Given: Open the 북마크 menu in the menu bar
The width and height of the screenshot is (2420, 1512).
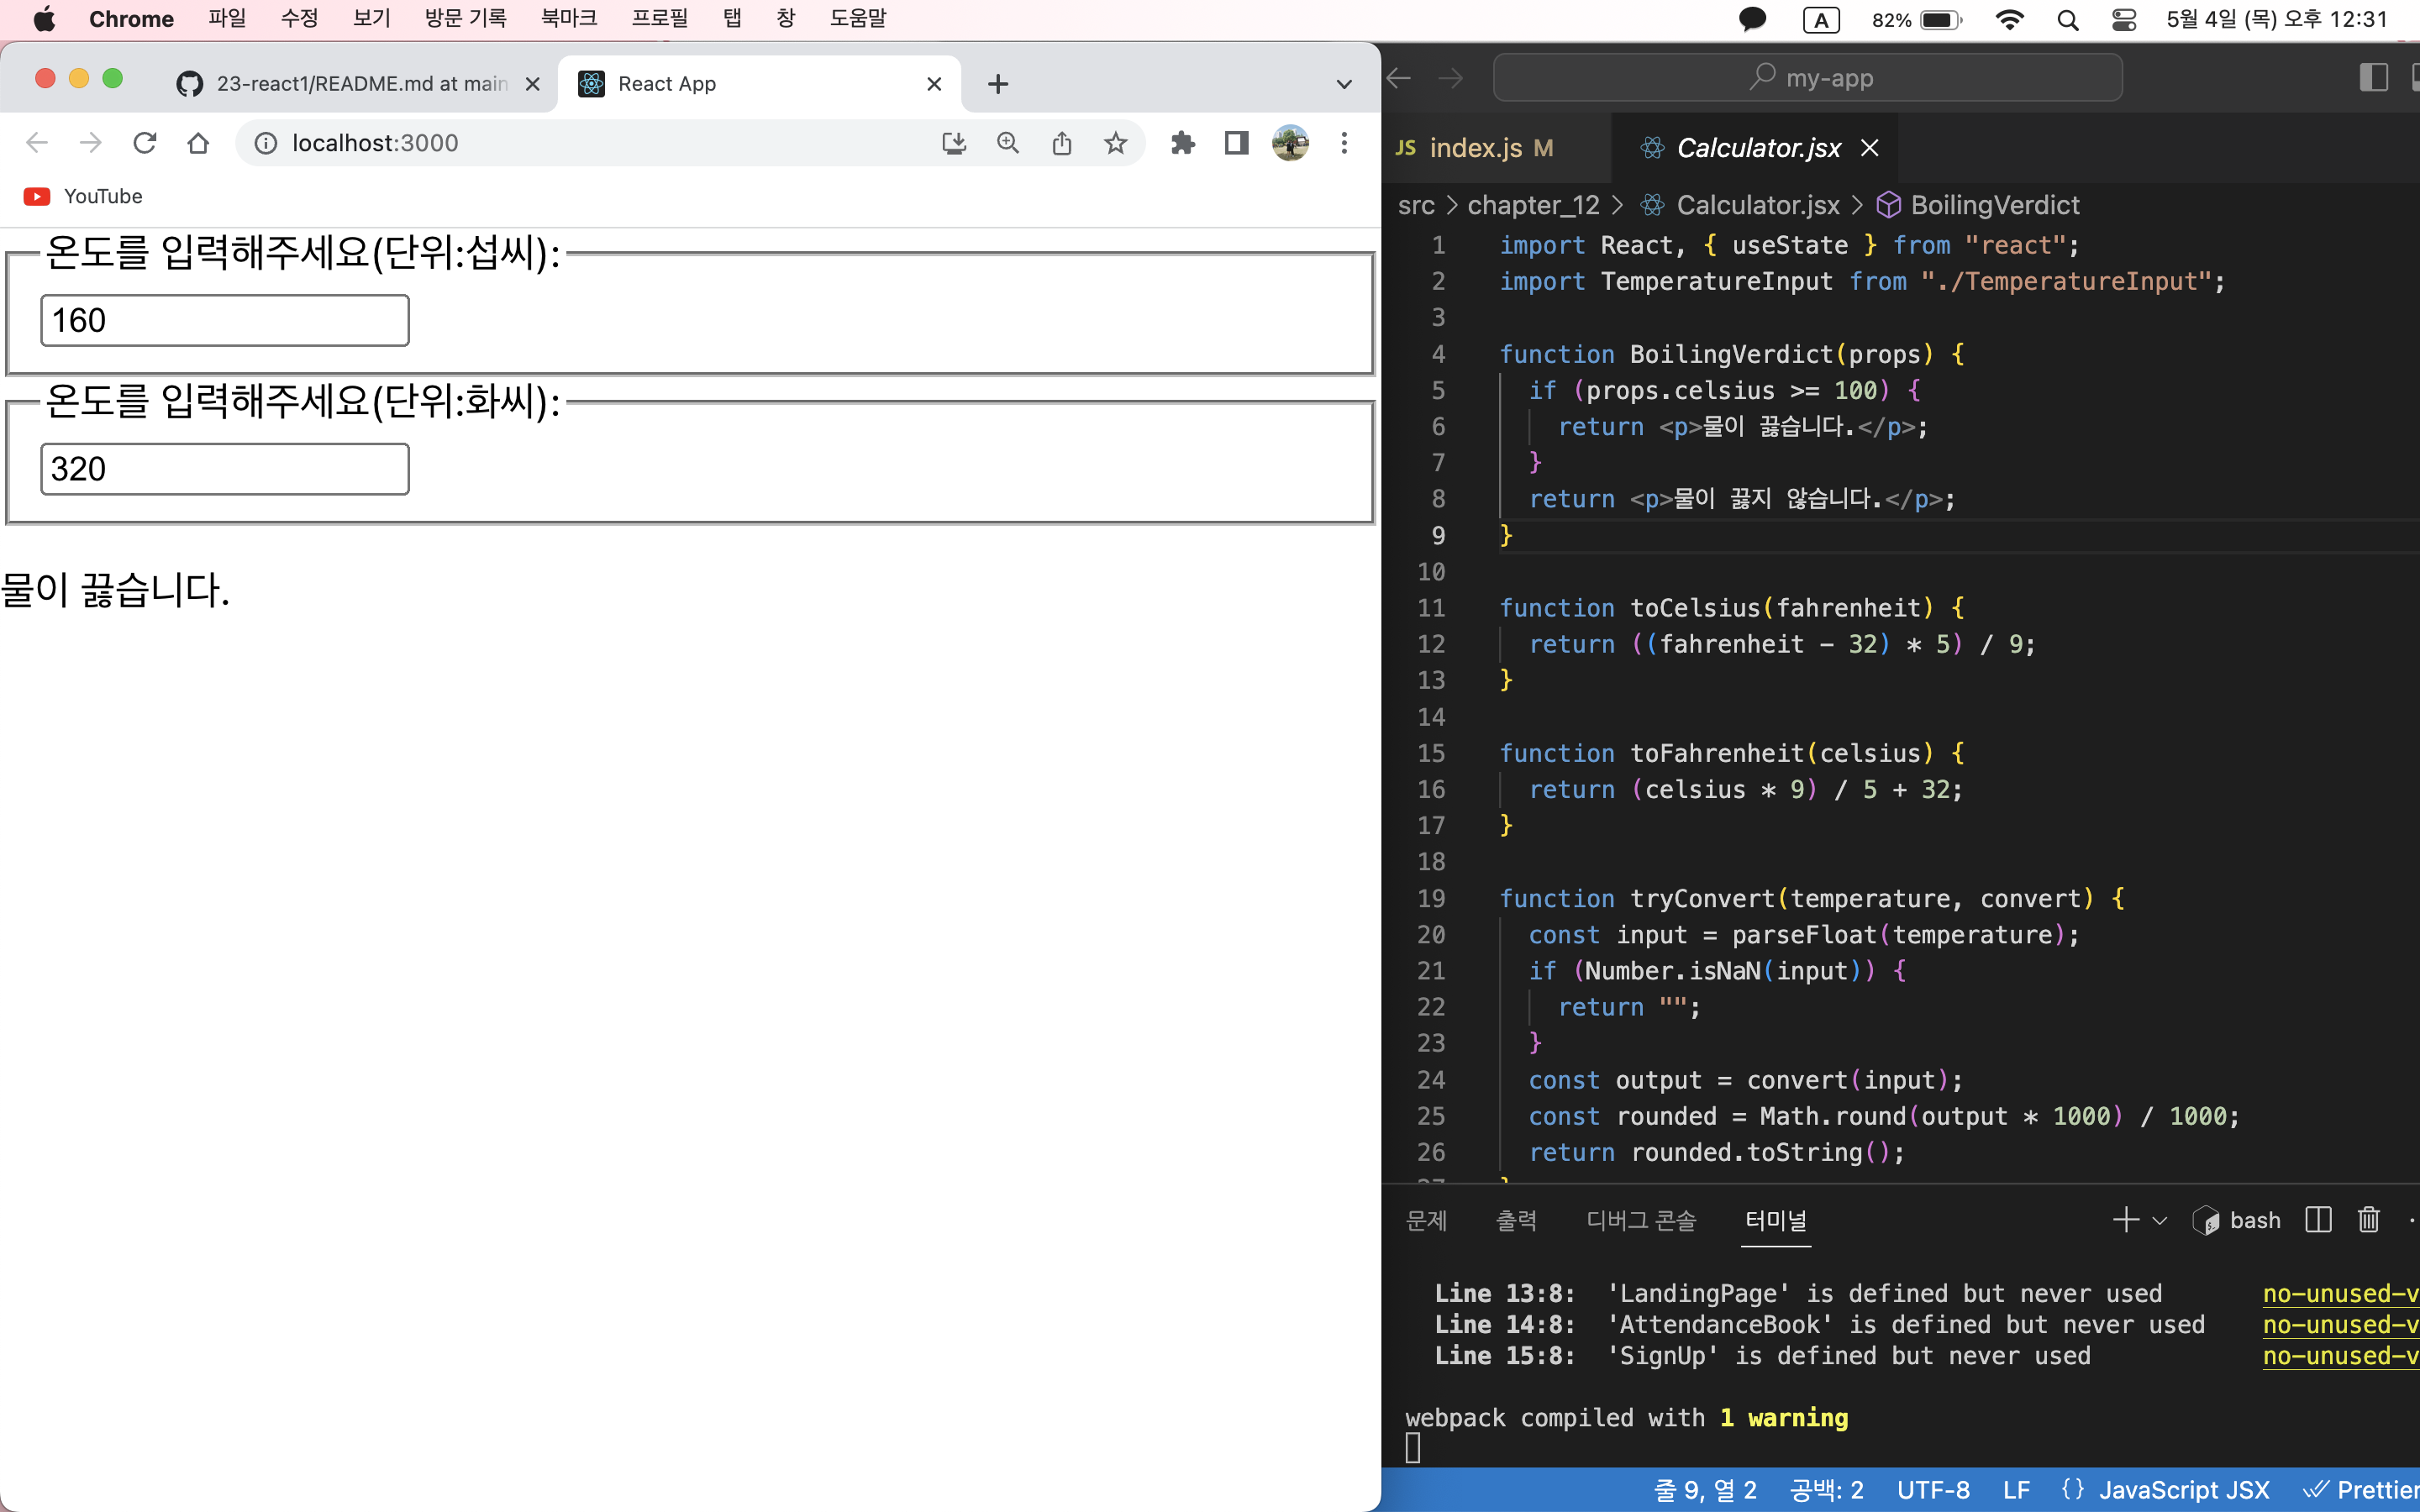Looking at the screenshot, I should coord(569,18).
